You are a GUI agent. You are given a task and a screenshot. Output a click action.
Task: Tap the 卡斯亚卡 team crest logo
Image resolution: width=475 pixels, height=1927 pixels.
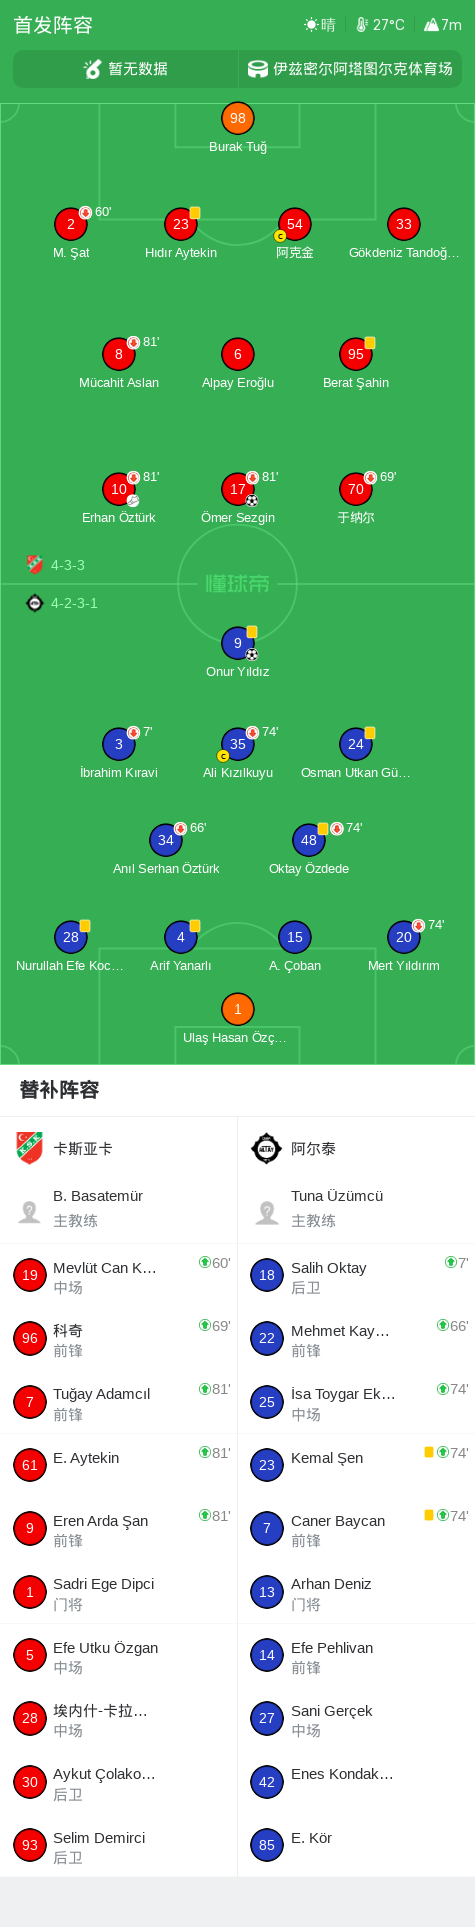(x=30, y=1148)
